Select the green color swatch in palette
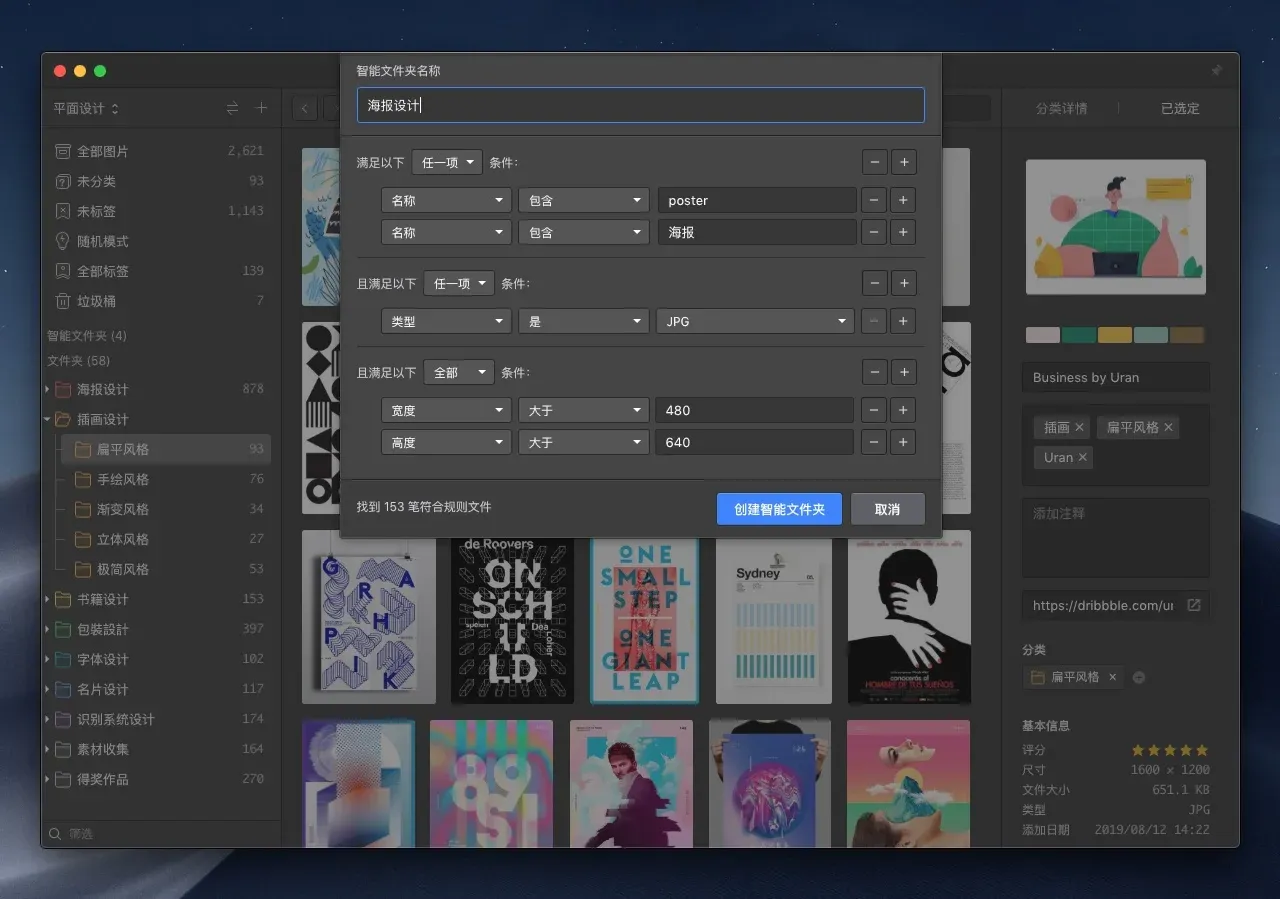1280x899 pixels. (1079, 335)
